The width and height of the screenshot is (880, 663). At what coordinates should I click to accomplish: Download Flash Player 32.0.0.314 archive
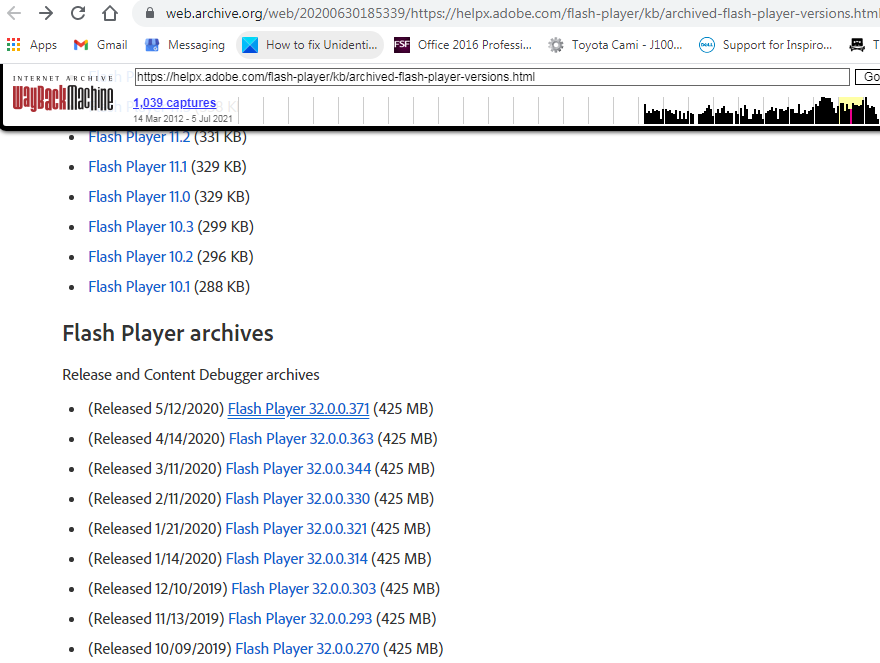(297, 559)
